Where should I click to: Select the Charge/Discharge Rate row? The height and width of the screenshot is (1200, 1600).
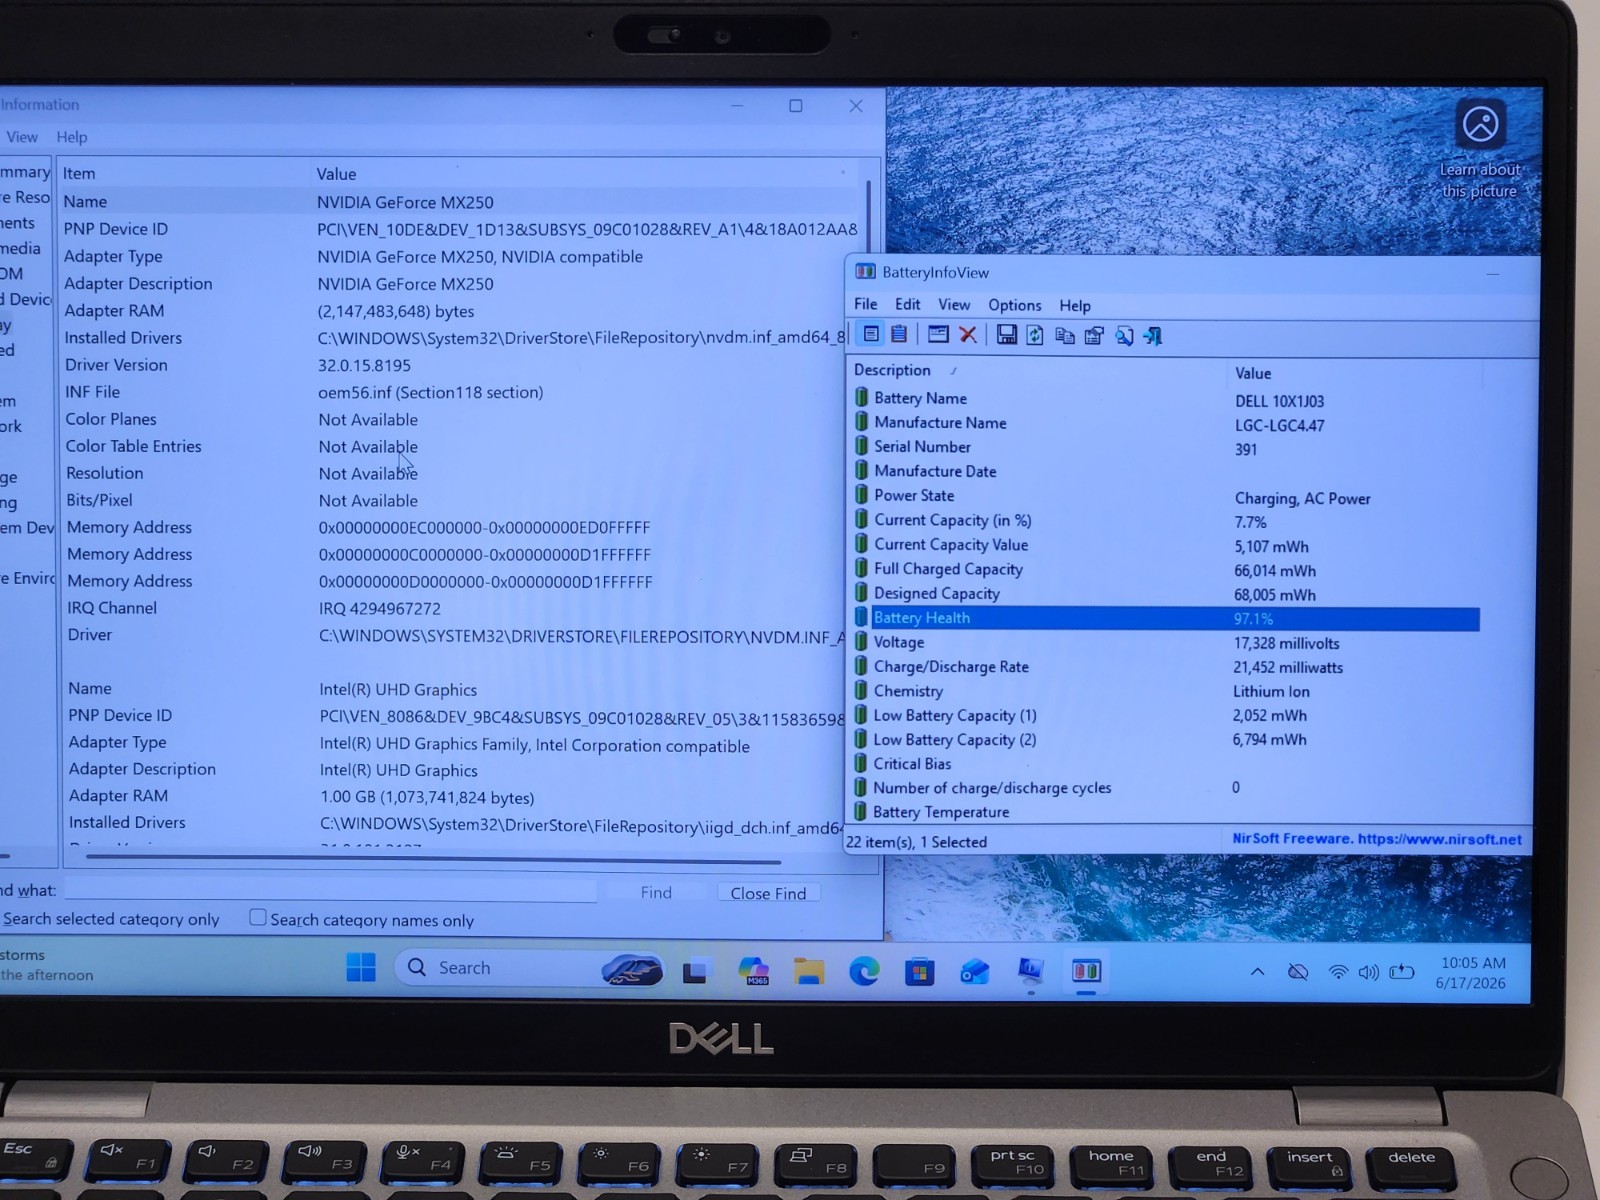coord(1167,666)
